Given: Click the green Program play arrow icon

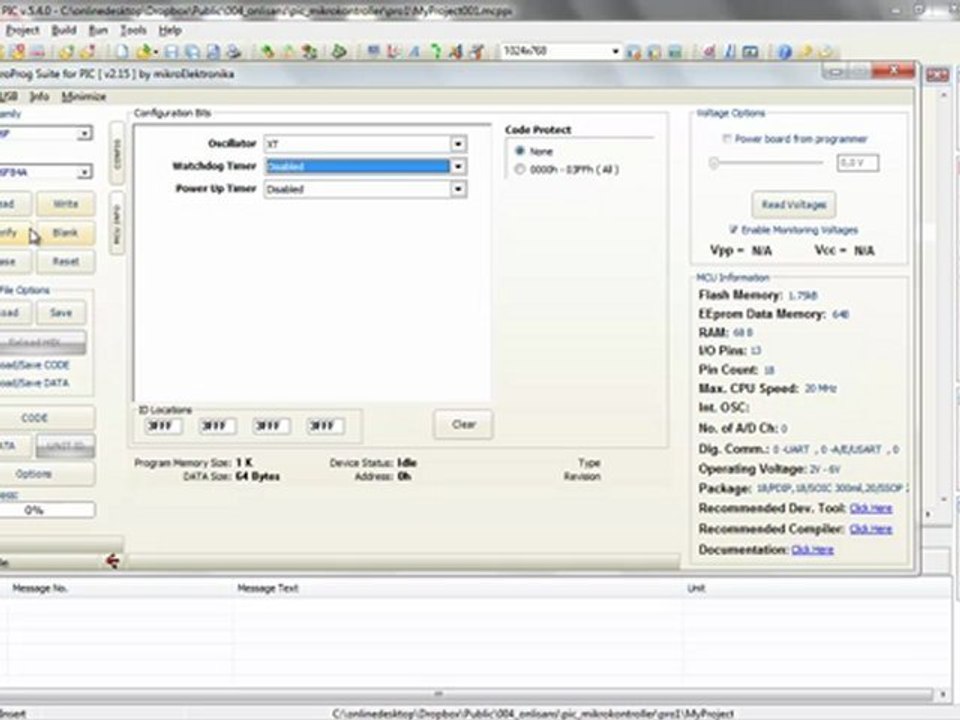Looking at the screenshot, I should click(339, 51).
